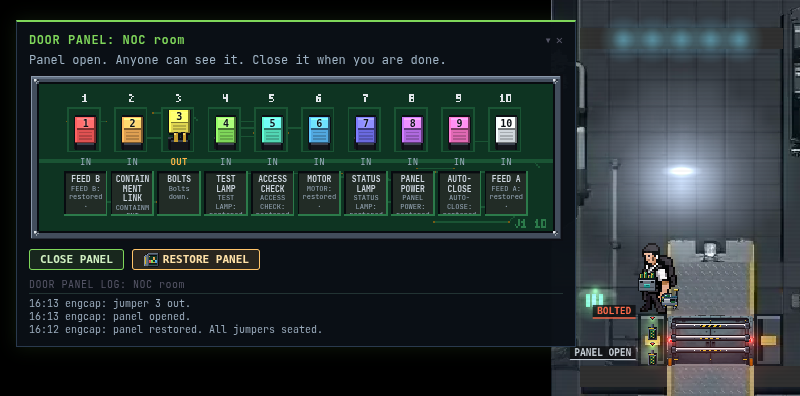The width and height of the screenshot is (800, 396).
Task: Pull the blue jumper 6
Action: [x=319, y=130]
